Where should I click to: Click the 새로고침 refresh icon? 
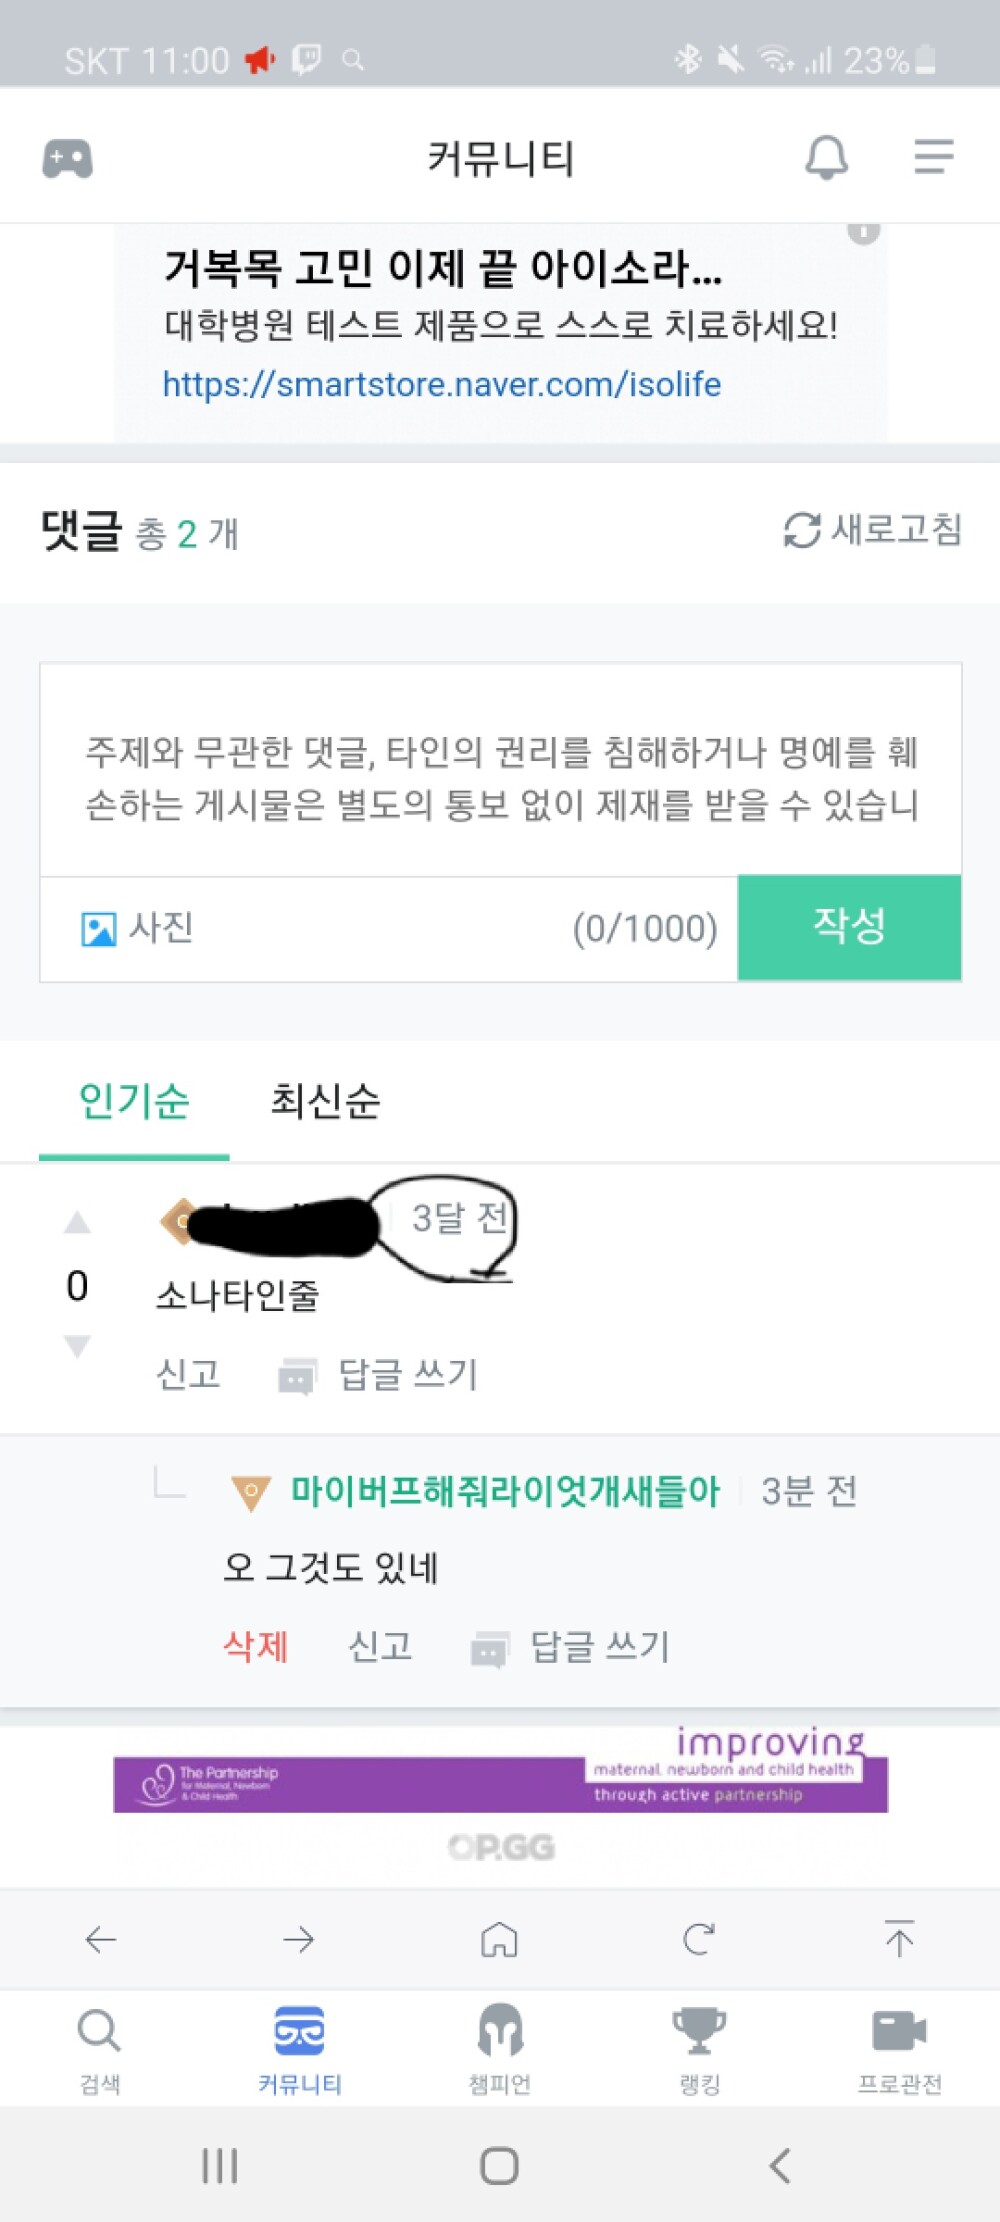(x=802, y=530)
